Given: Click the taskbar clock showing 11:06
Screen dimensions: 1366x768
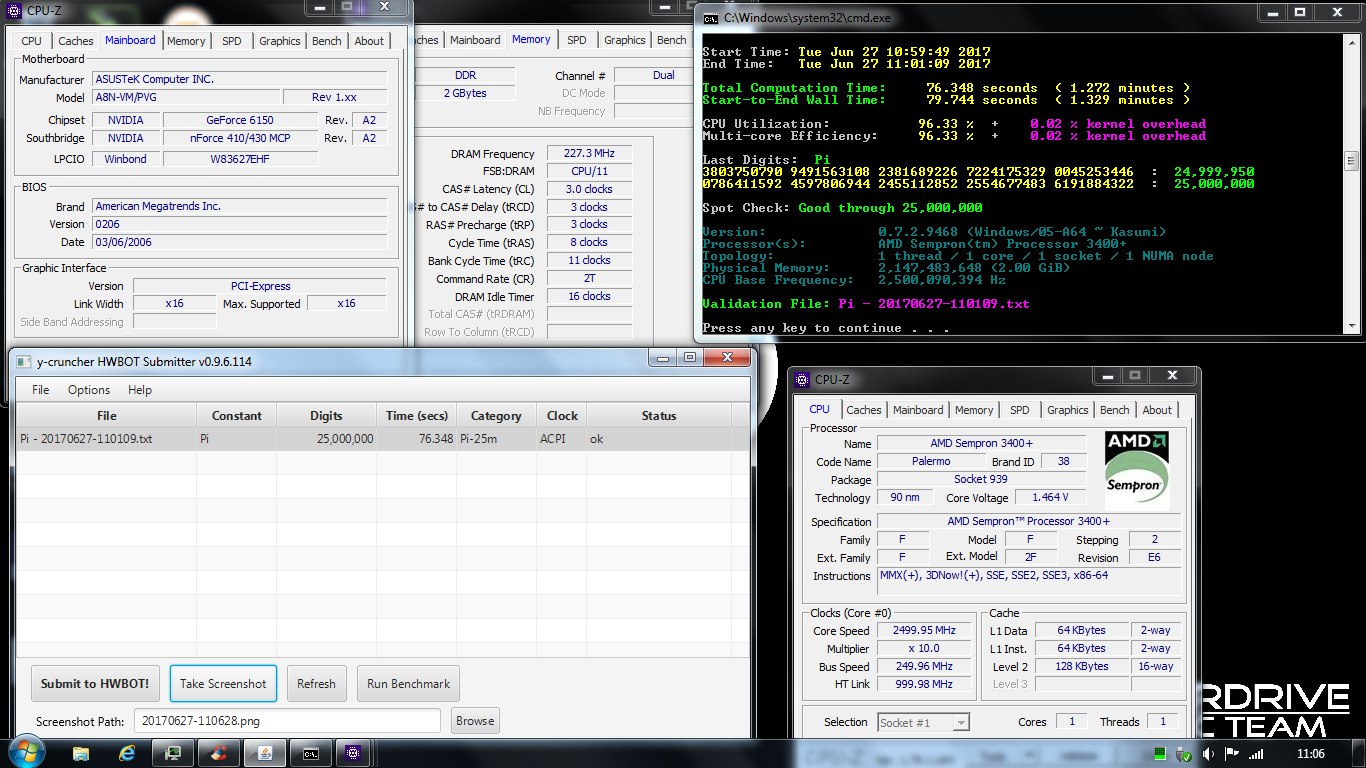Looking at the screenshot, I should (1310, 754).
